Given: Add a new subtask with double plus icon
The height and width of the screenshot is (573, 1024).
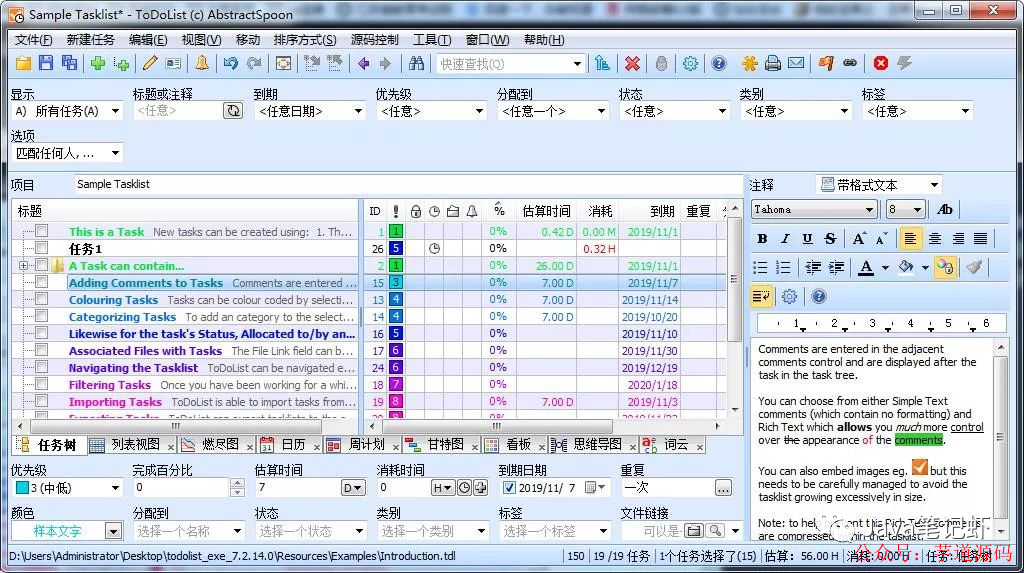Looking at the screenshot, I should click(121, 63).
